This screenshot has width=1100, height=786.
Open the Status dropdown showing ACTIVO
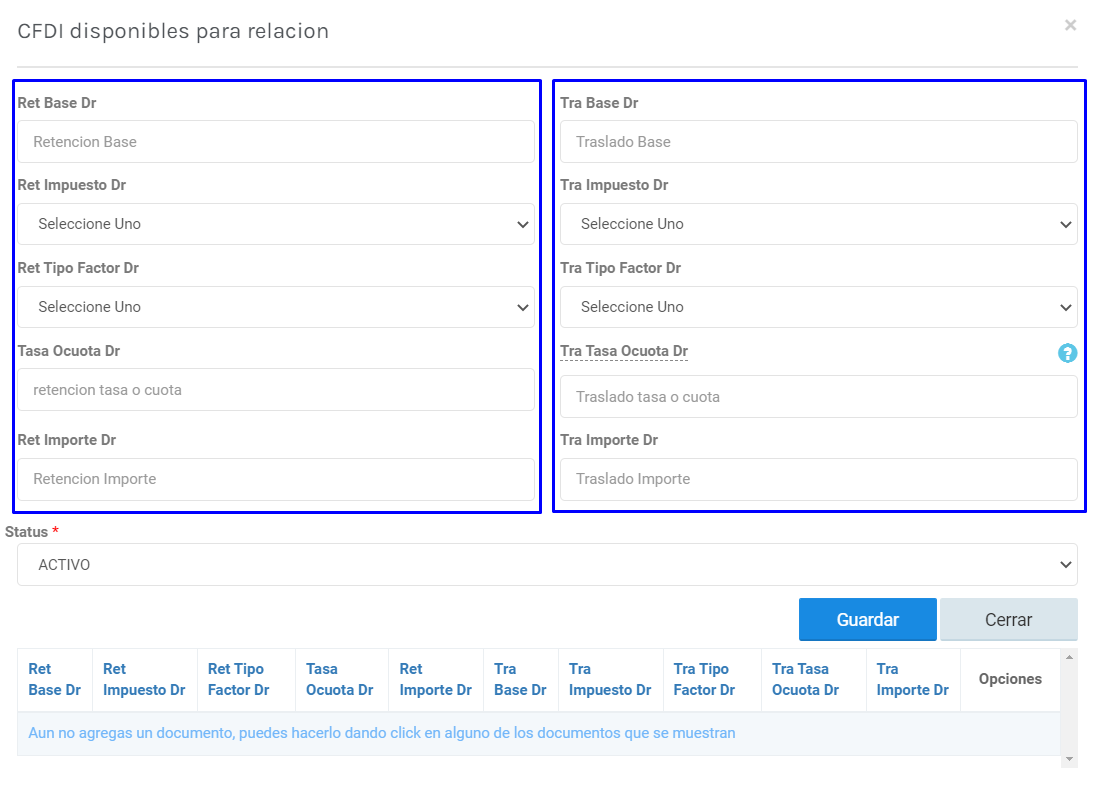click(x=547, y=565)
